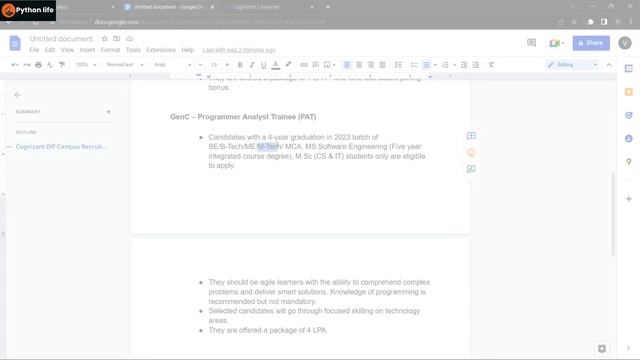This screenshot has width=640, height=360.
Task: Hide the menus with the up chevron
Action: (x=609, y=65)
